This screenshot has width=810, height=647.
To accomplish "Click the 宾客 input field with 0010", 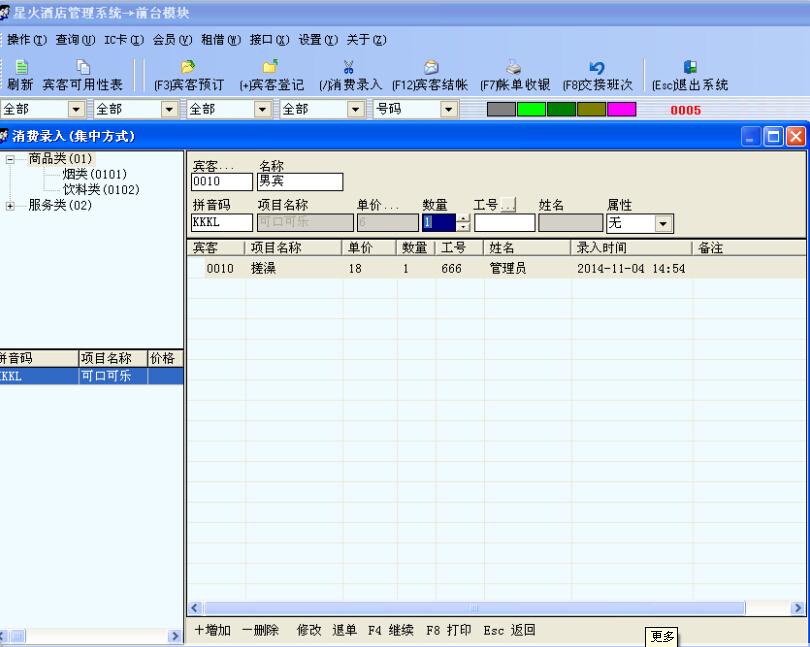I will point(222,182).
